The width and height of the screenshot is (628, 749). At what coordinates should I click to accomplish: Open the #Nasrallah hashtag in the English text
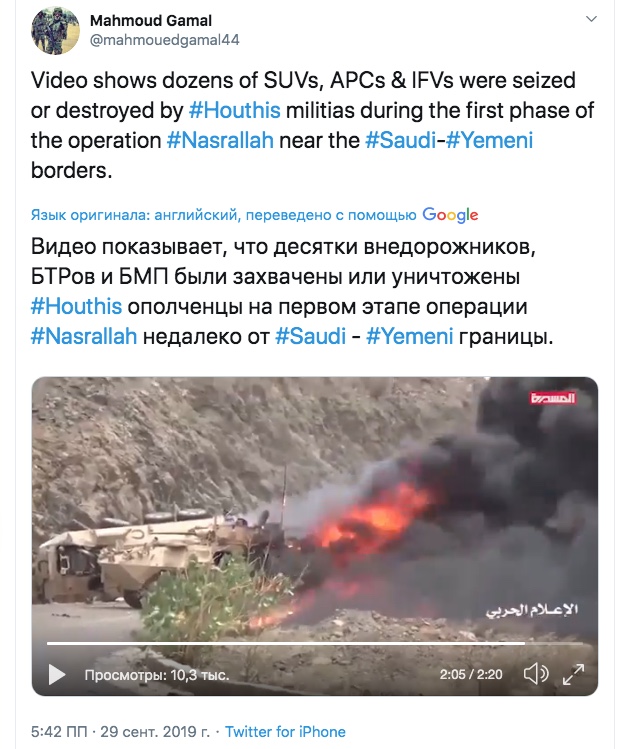[x=220, y=140]
